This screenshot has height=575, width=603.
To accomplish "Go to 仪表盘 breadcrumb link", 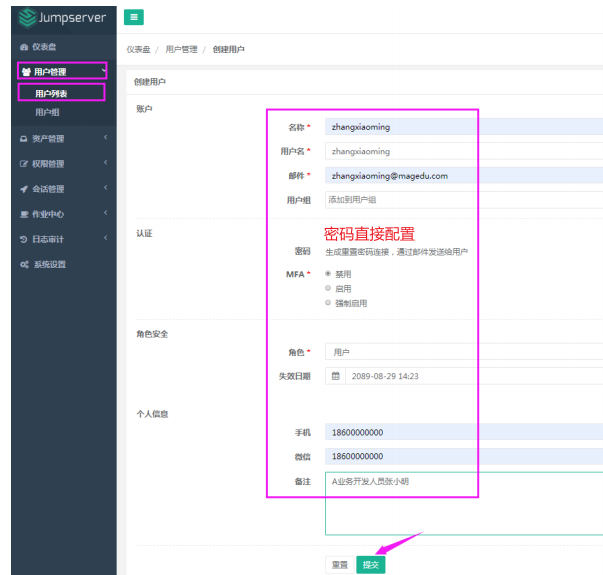I will tap(138, 49).
